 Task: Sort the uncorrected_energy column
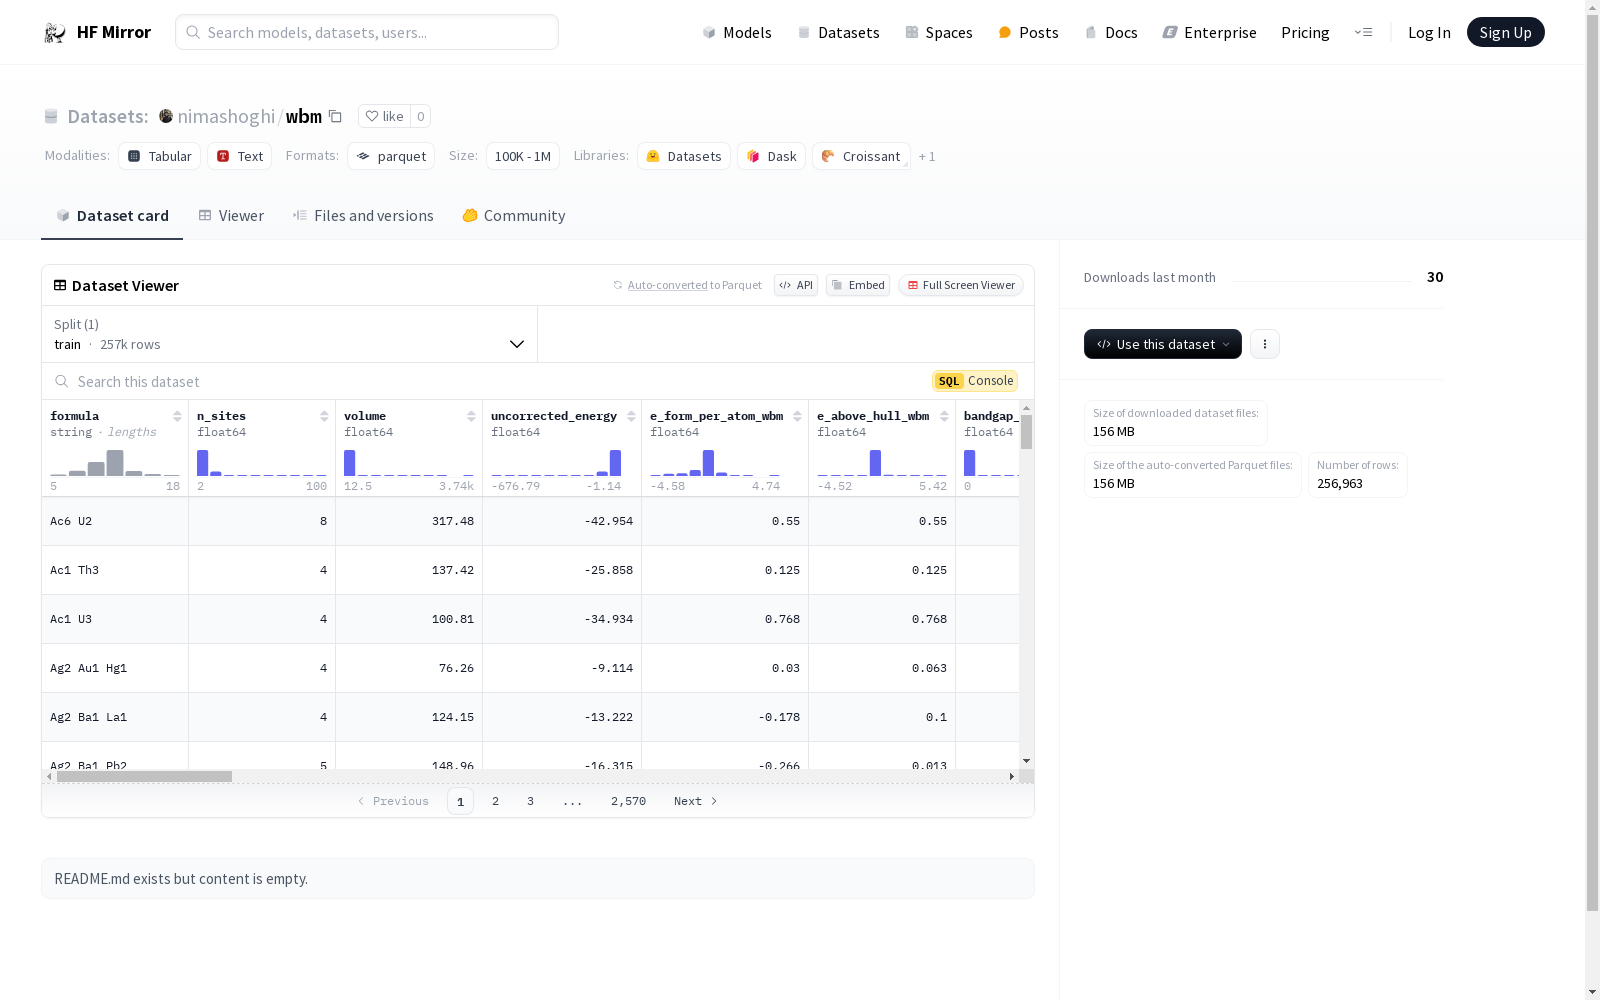click(631, 416)
